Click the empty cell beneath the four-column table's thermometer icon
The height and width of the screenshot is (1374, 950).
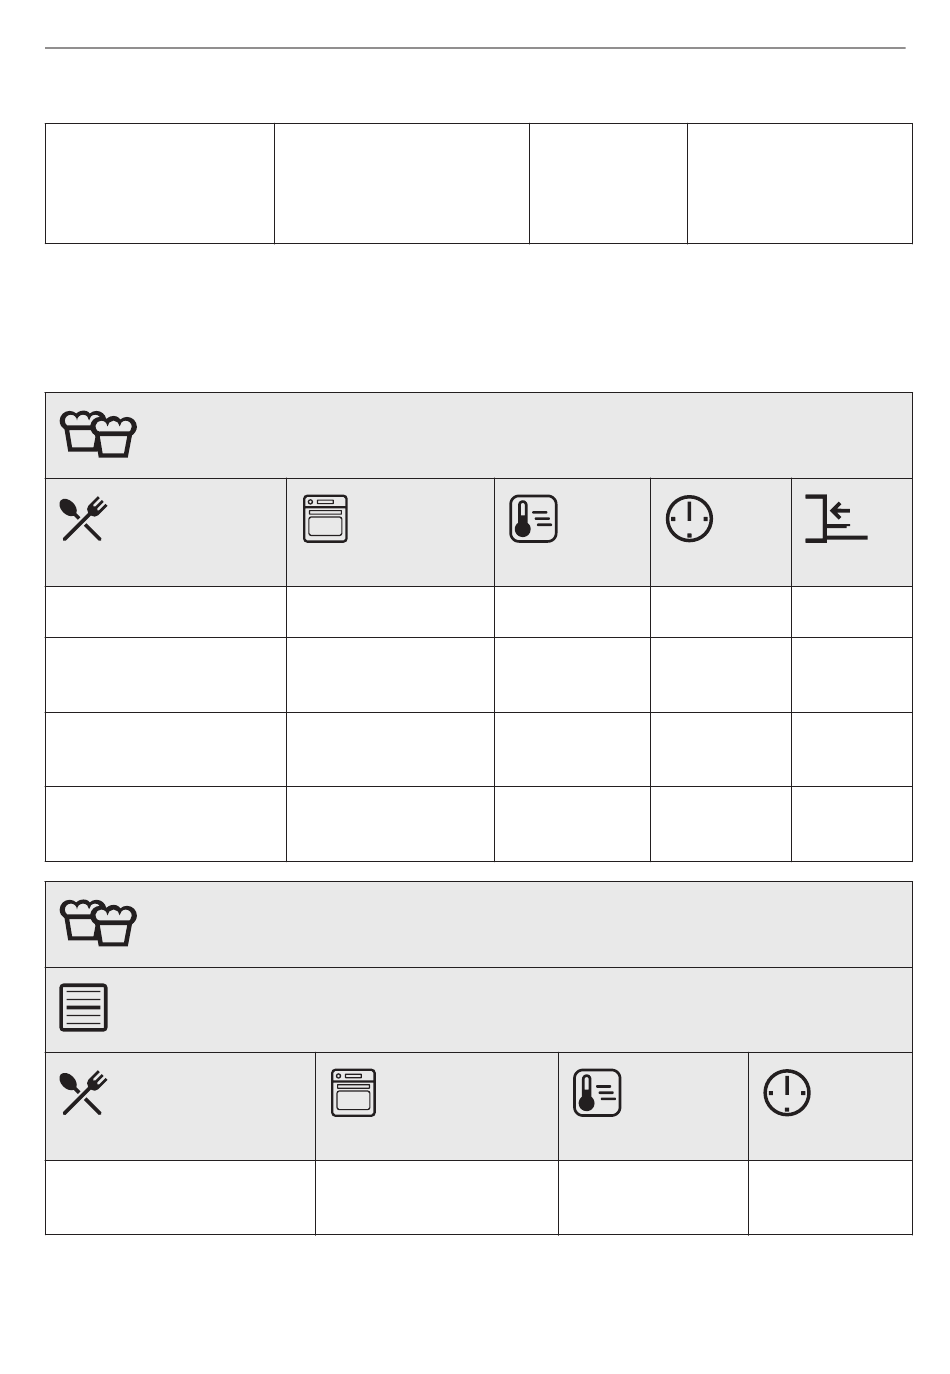point(653,1197)
